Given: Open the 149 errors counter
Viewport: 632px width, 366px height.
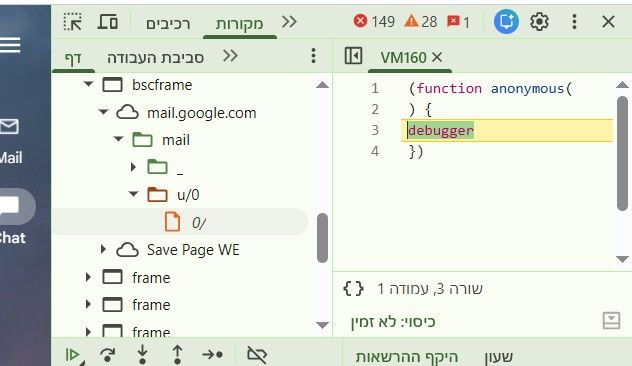Looking at the screenshot, I should 374,21.
